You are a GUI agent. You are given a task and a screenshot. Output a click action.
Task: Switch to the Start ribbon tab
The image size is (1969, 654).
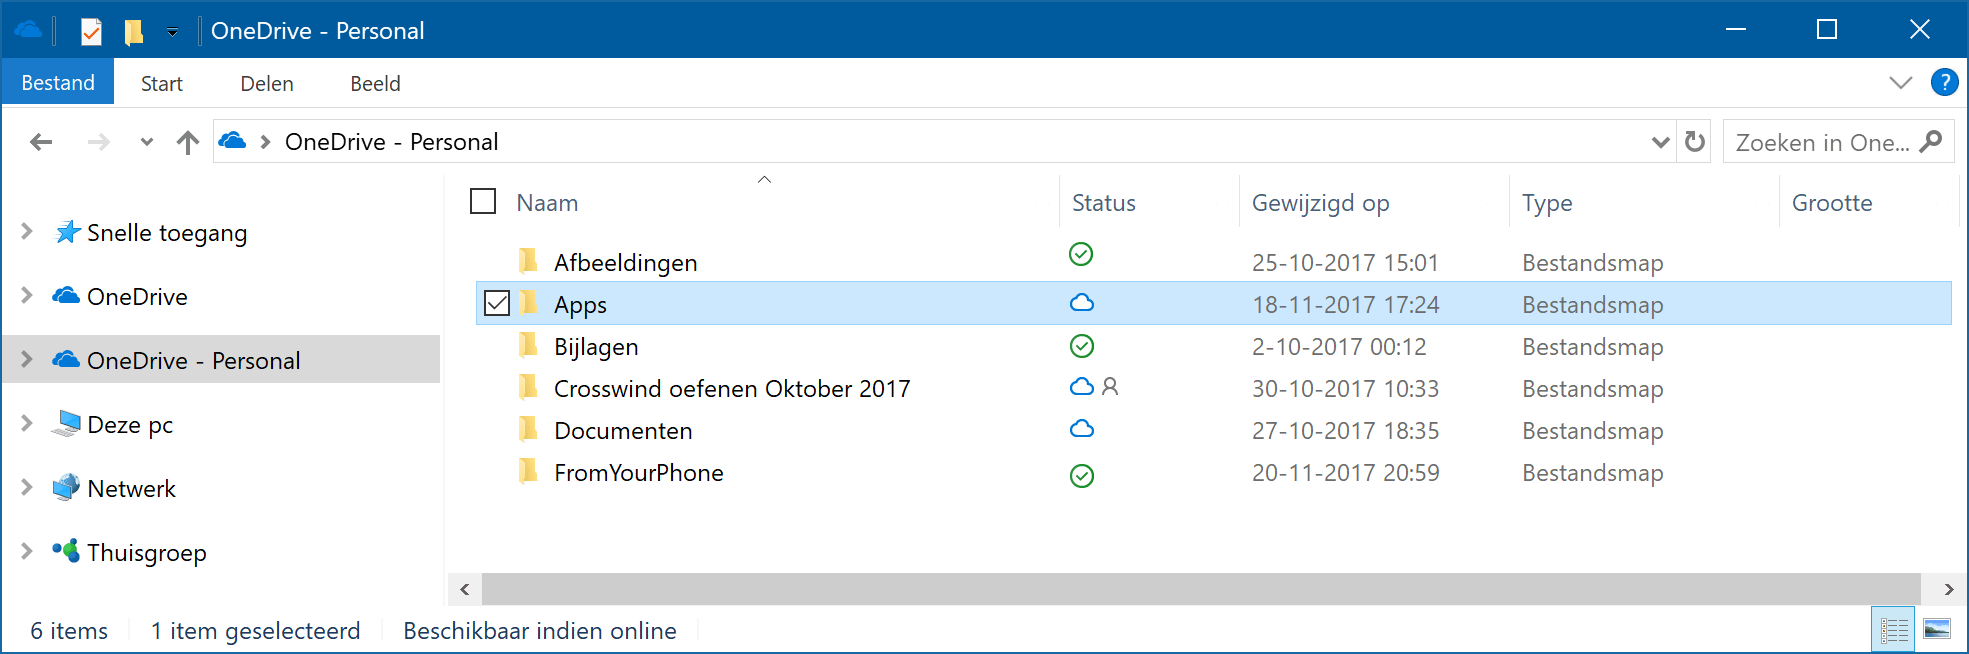[x=162, y=84]
